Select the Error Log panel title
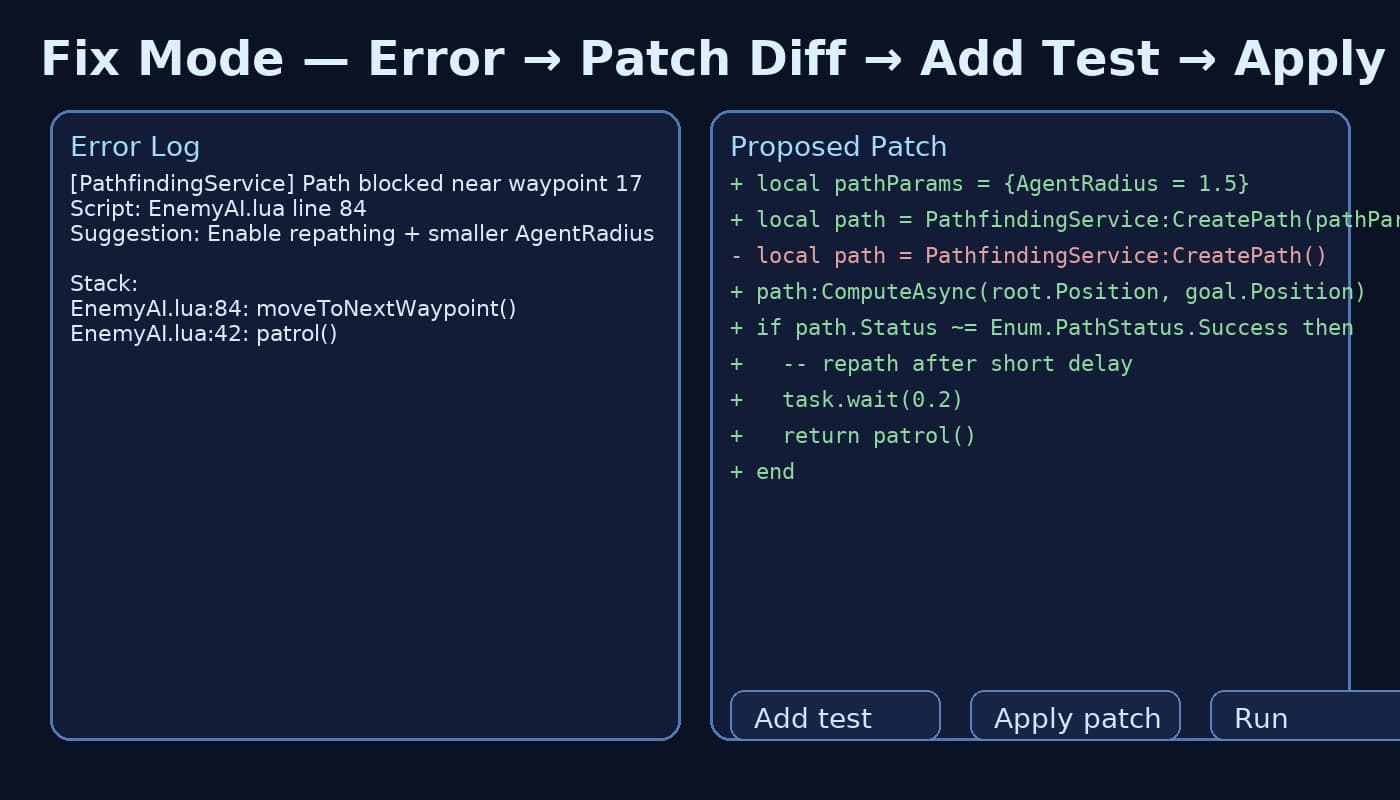 coord(135,147)
